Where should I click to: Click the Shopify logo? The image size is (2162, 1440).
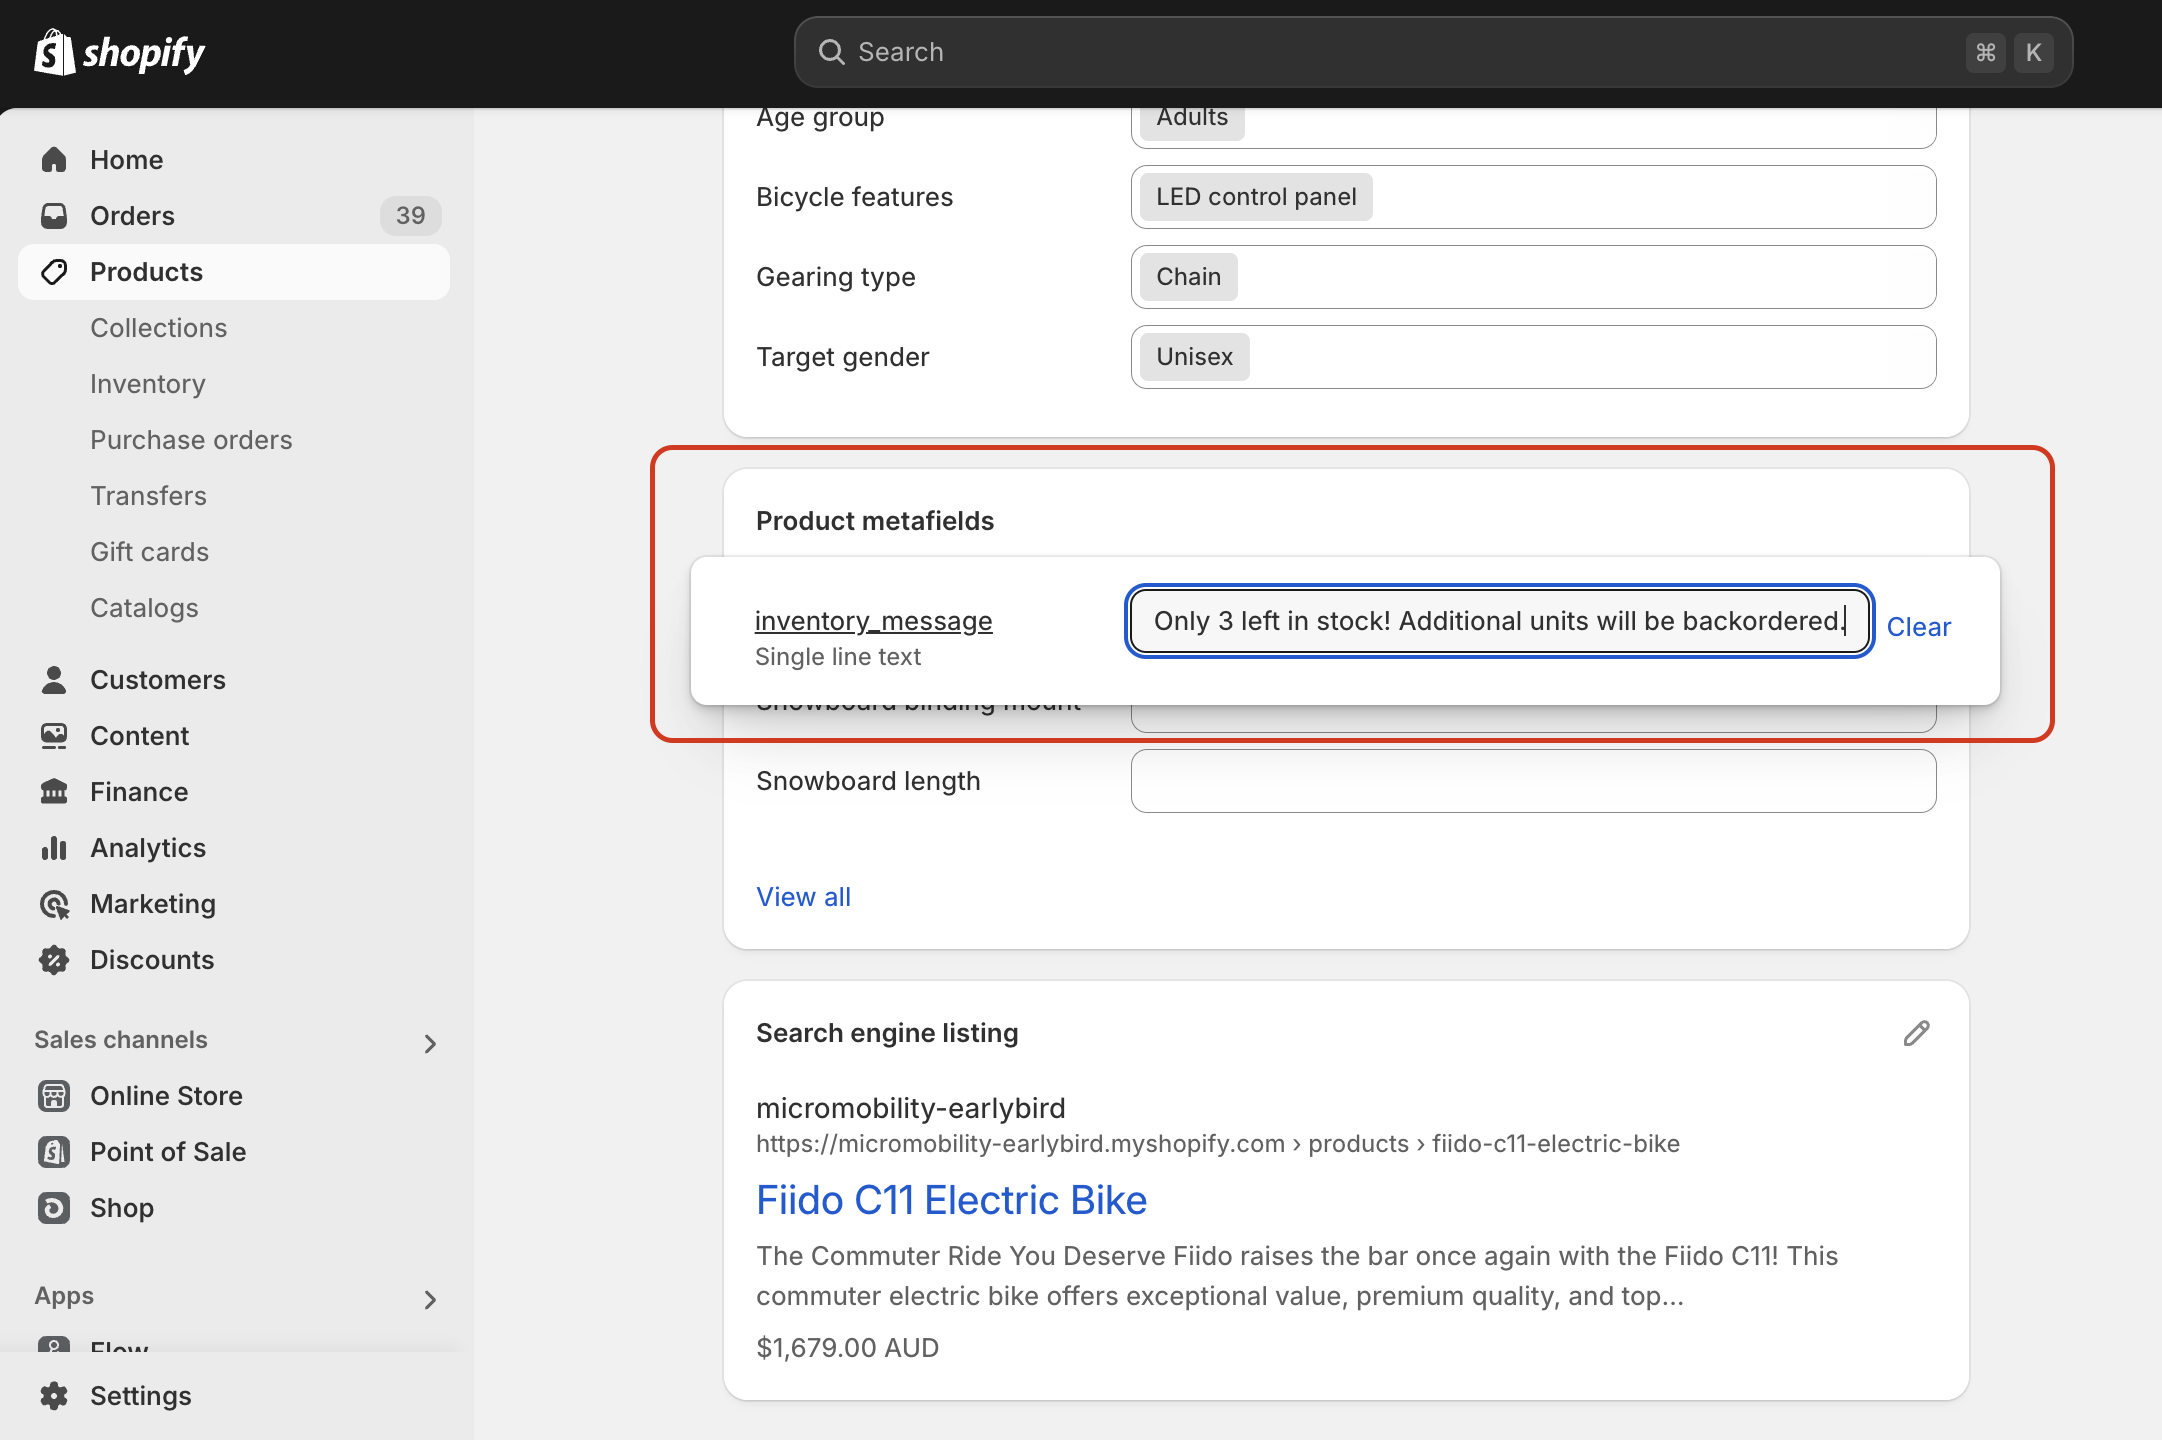click(119, 52)
